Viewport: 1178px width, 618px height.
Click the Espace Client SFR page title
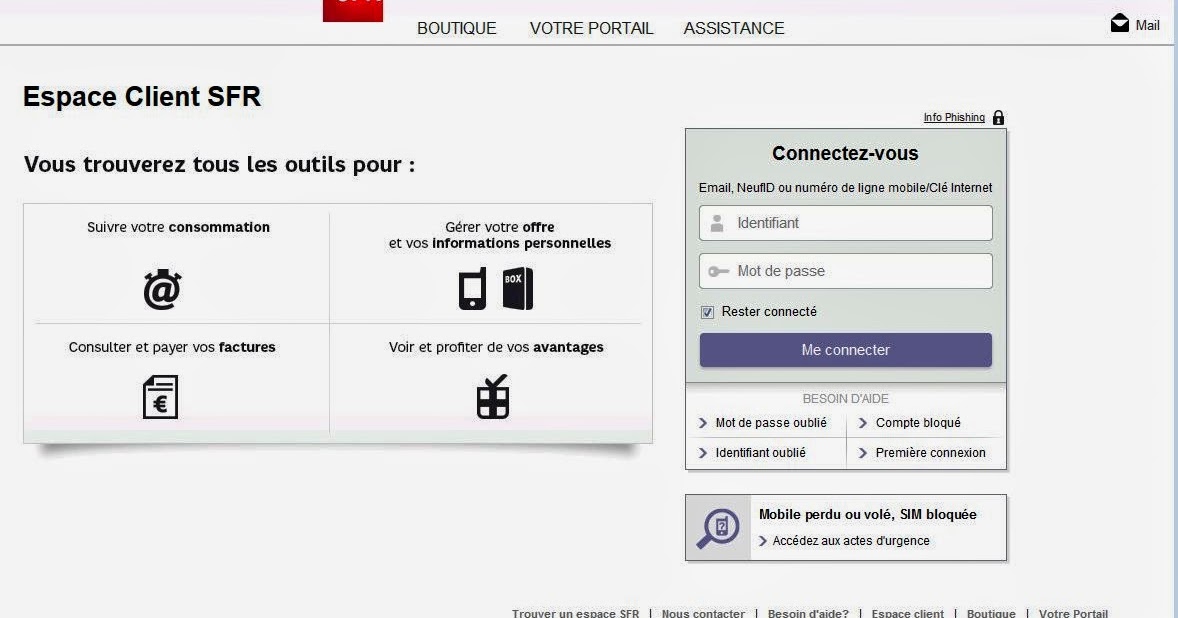tap(142, 97)
